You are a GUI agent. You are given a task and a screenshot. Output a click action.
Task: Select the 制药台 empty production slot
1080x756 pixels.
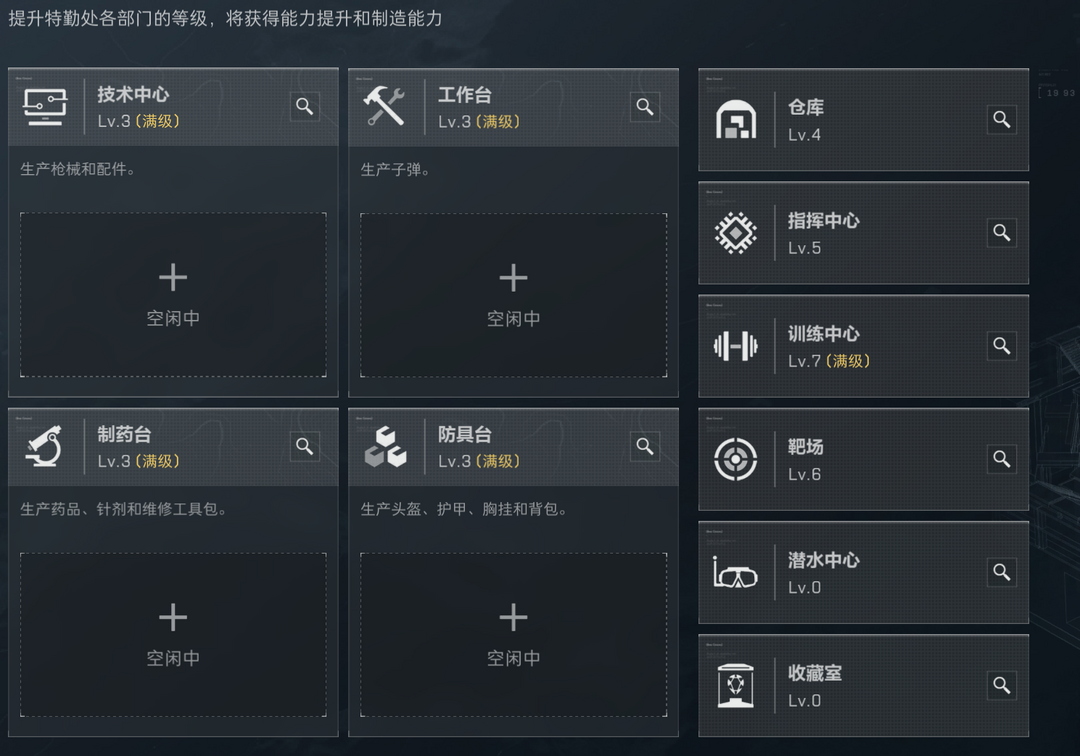pyautogui.click(x=173, y=635)
